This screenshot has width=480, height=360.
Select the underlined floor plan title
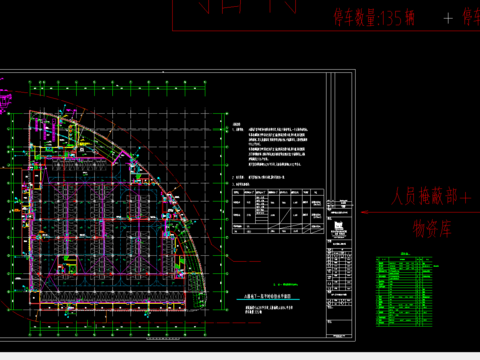[268, 296]
